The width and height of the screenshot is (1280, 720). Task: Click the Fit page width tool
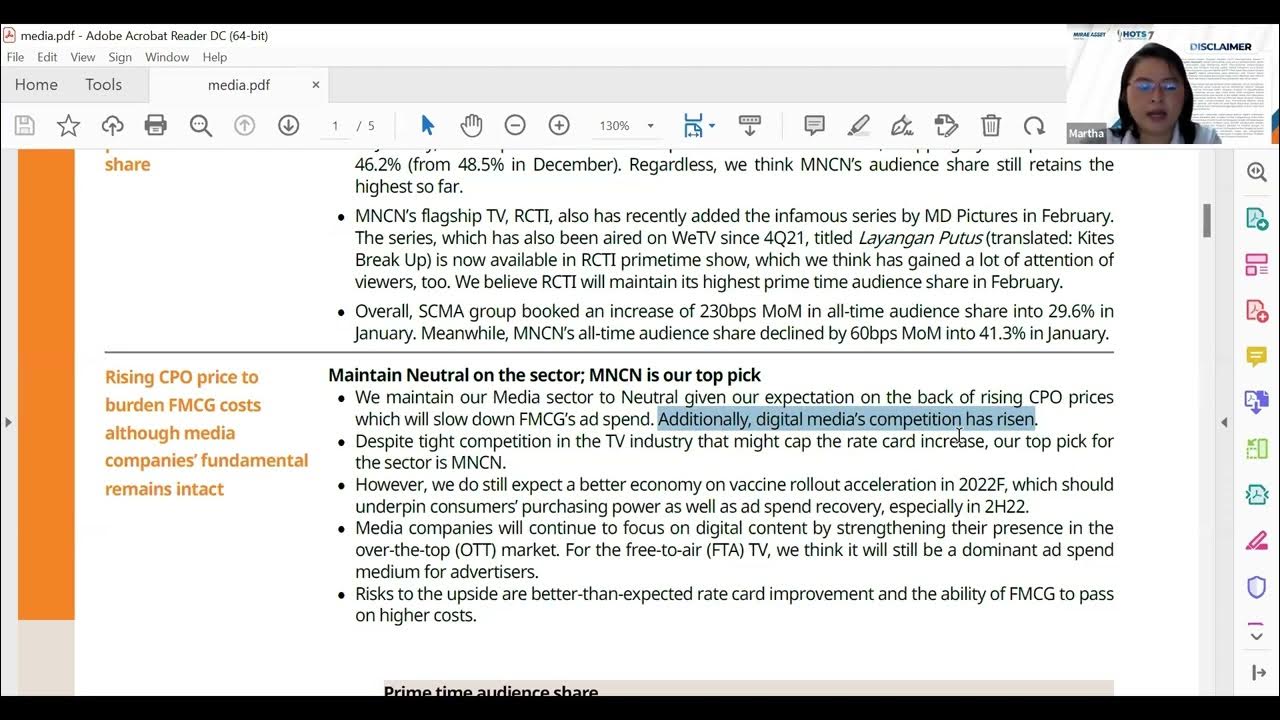click(x=693, y=125)
